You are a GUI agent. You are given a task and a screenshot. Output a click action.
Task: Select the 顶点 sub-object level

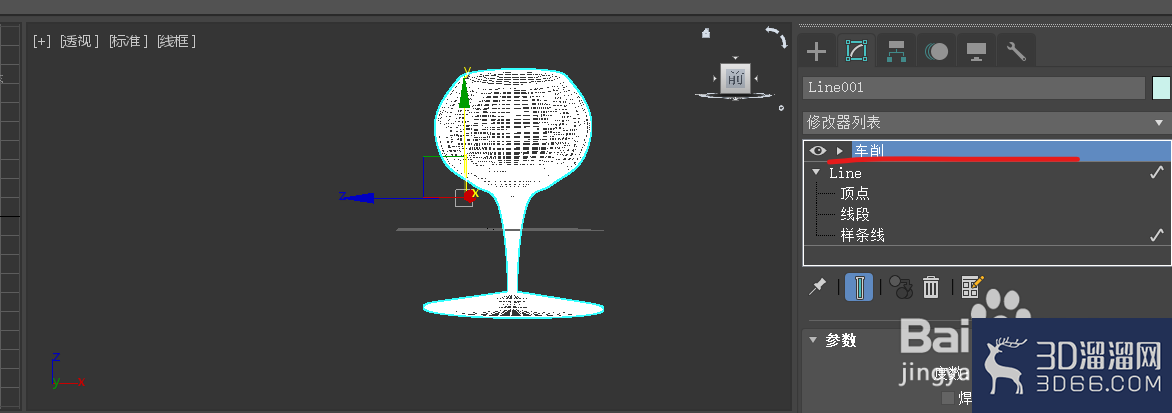[x=855, y=193]
